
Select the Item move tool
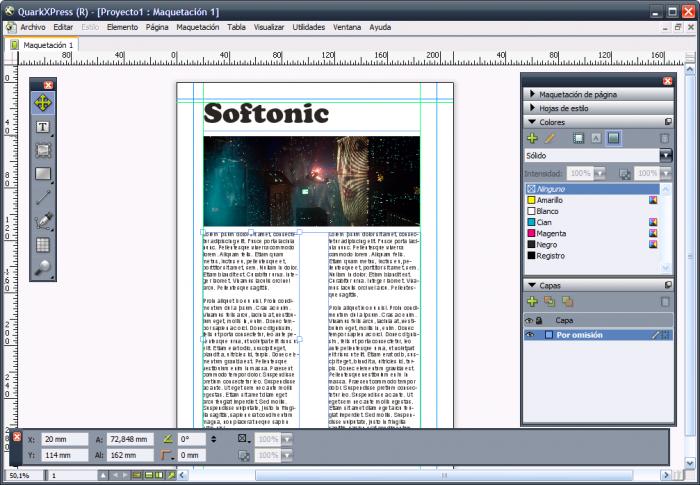pos(44,103)
